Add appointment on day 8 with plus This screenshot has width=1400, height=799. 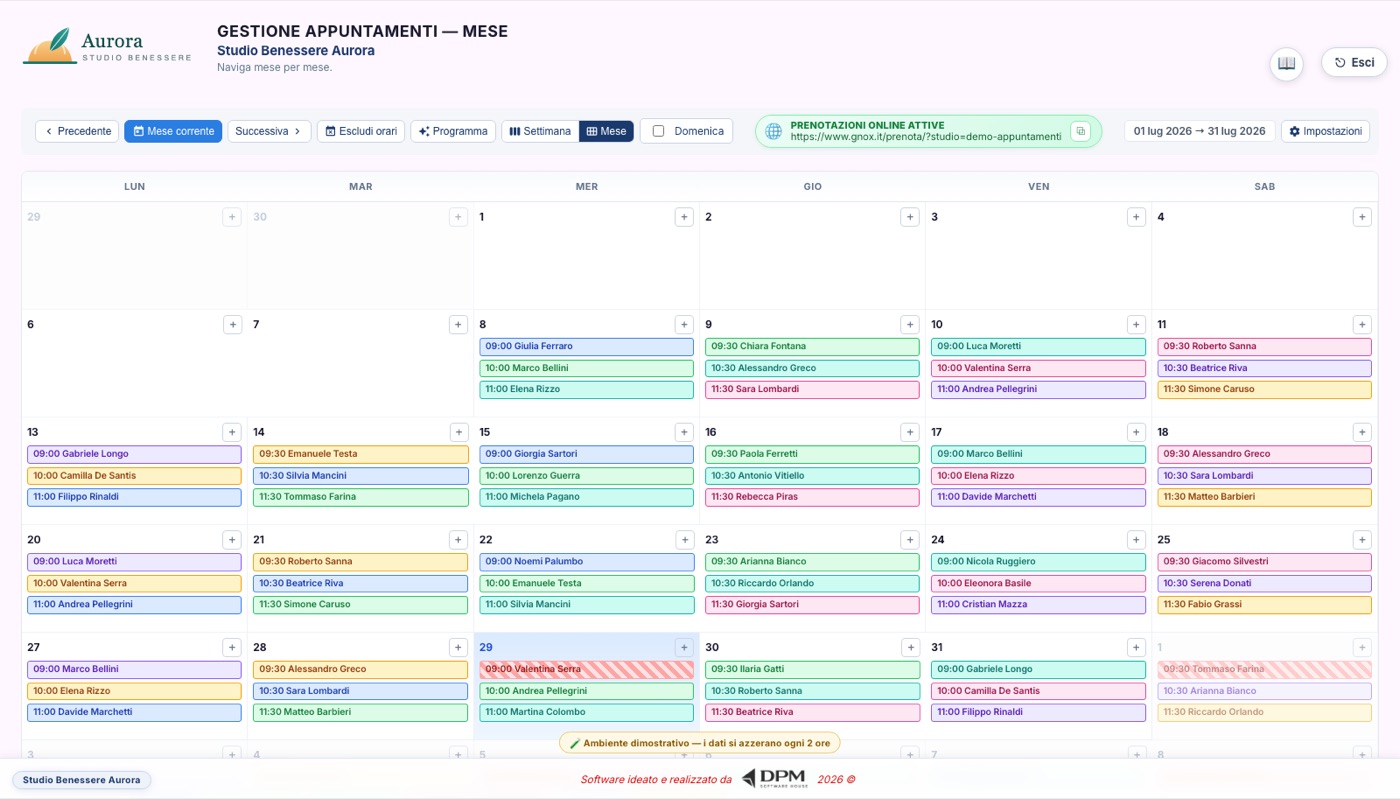(x=684, y=324)
